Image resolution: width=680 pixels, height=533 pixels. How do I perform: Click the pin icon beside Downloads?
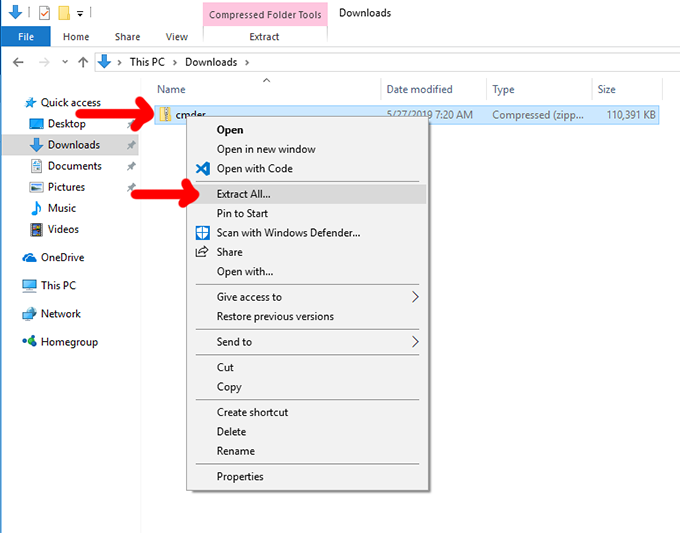(131, 145)
